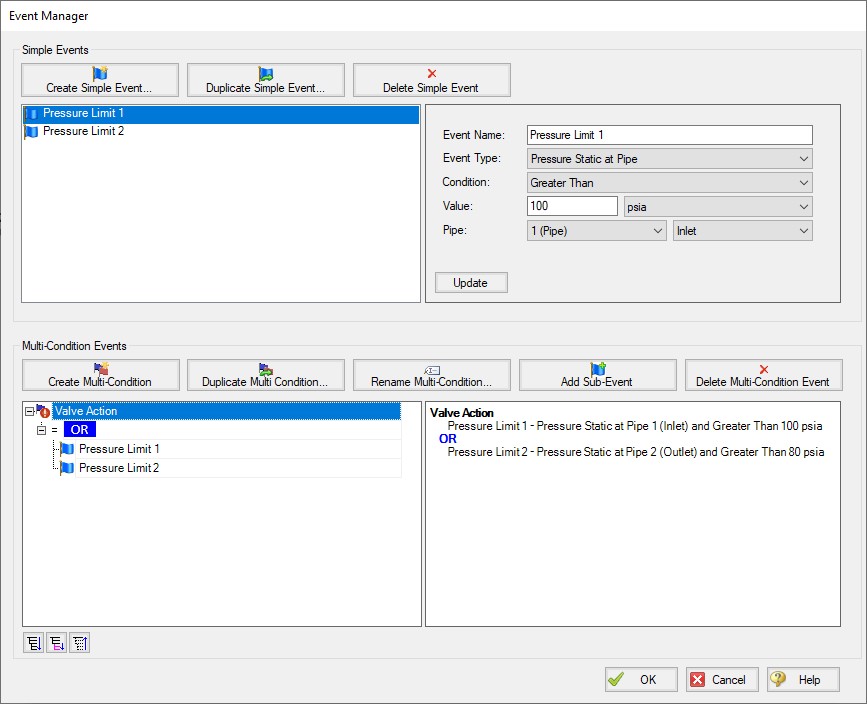The image size is (867, 704).
Task: Click the blue OR text in description
Action: (x=448, y=439)
